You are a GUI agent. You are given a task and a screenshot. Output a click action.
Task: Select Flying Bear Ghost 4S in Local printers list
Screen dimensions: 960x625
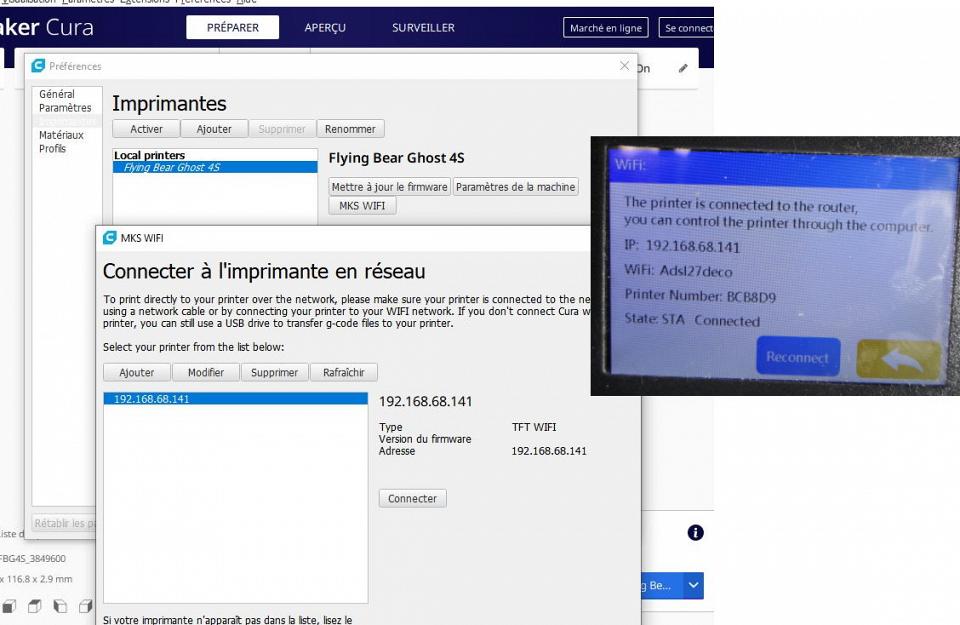click(x=215, y=167)
